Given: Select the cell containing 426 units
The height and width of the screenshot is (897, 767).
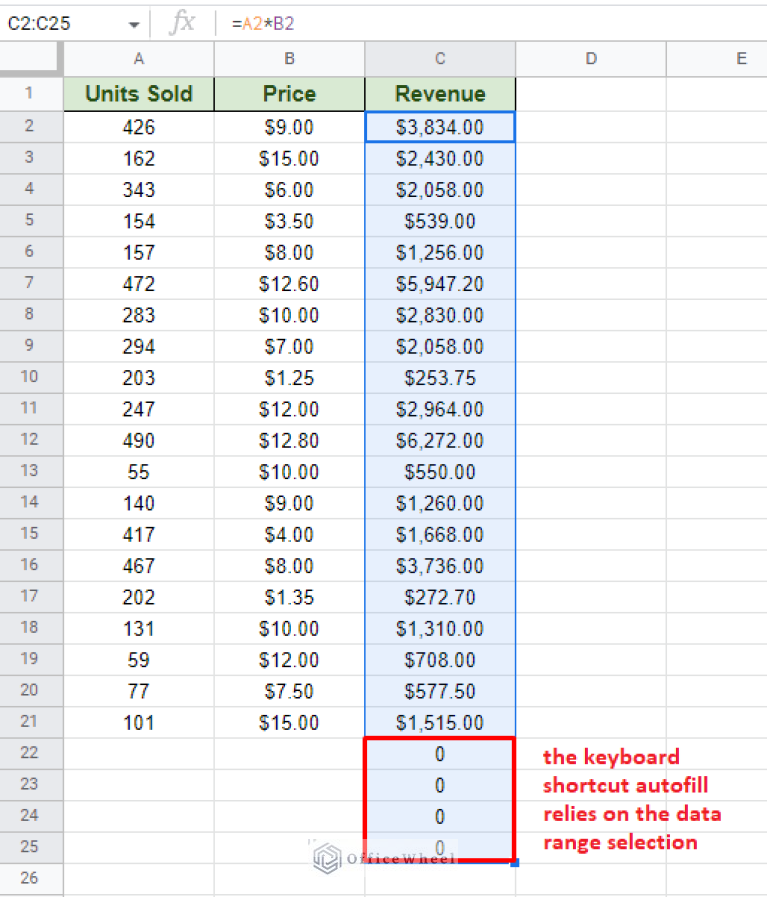Looking at the screenshot, I should [x=138, y=126].
